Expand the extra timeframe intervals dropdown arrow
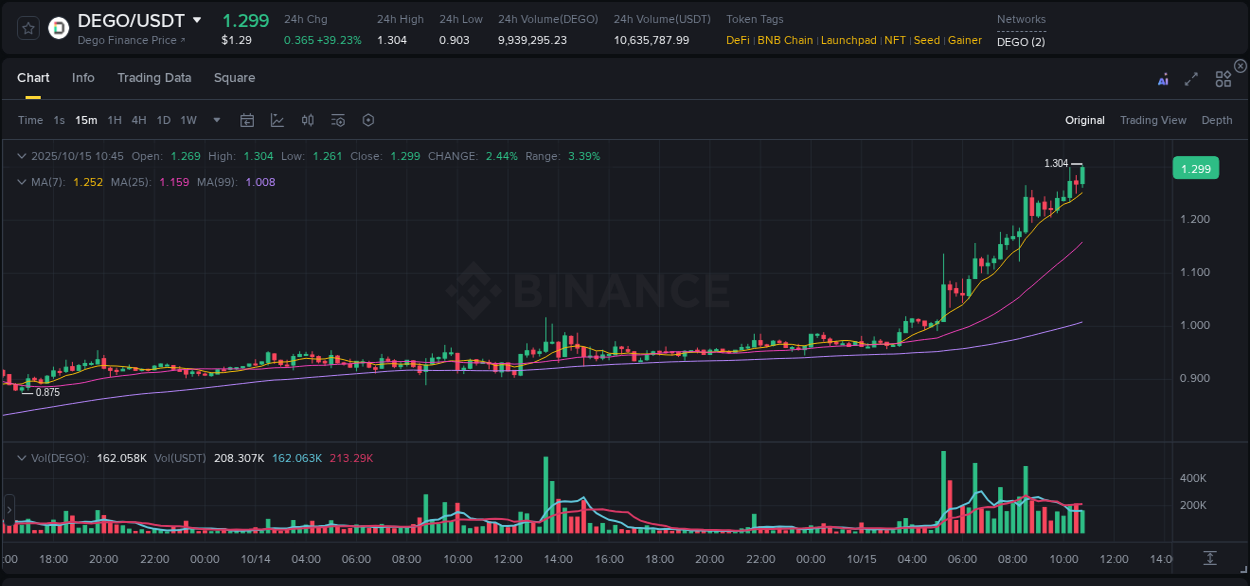 coord(215,120)
